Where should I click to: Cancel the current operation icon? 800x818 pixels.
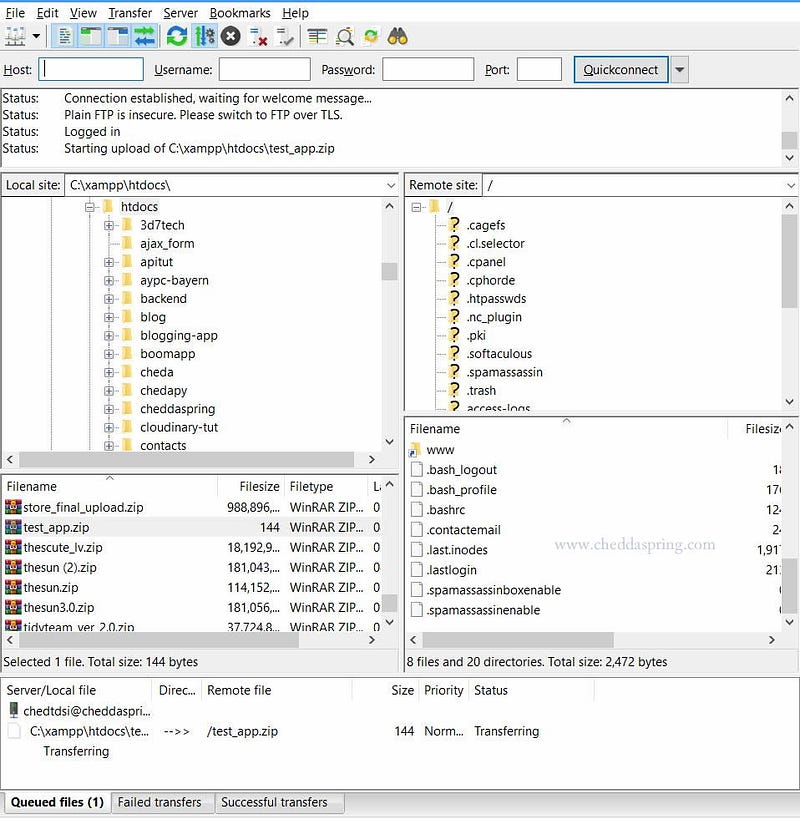pyautogui.click(x=231, y=37)
